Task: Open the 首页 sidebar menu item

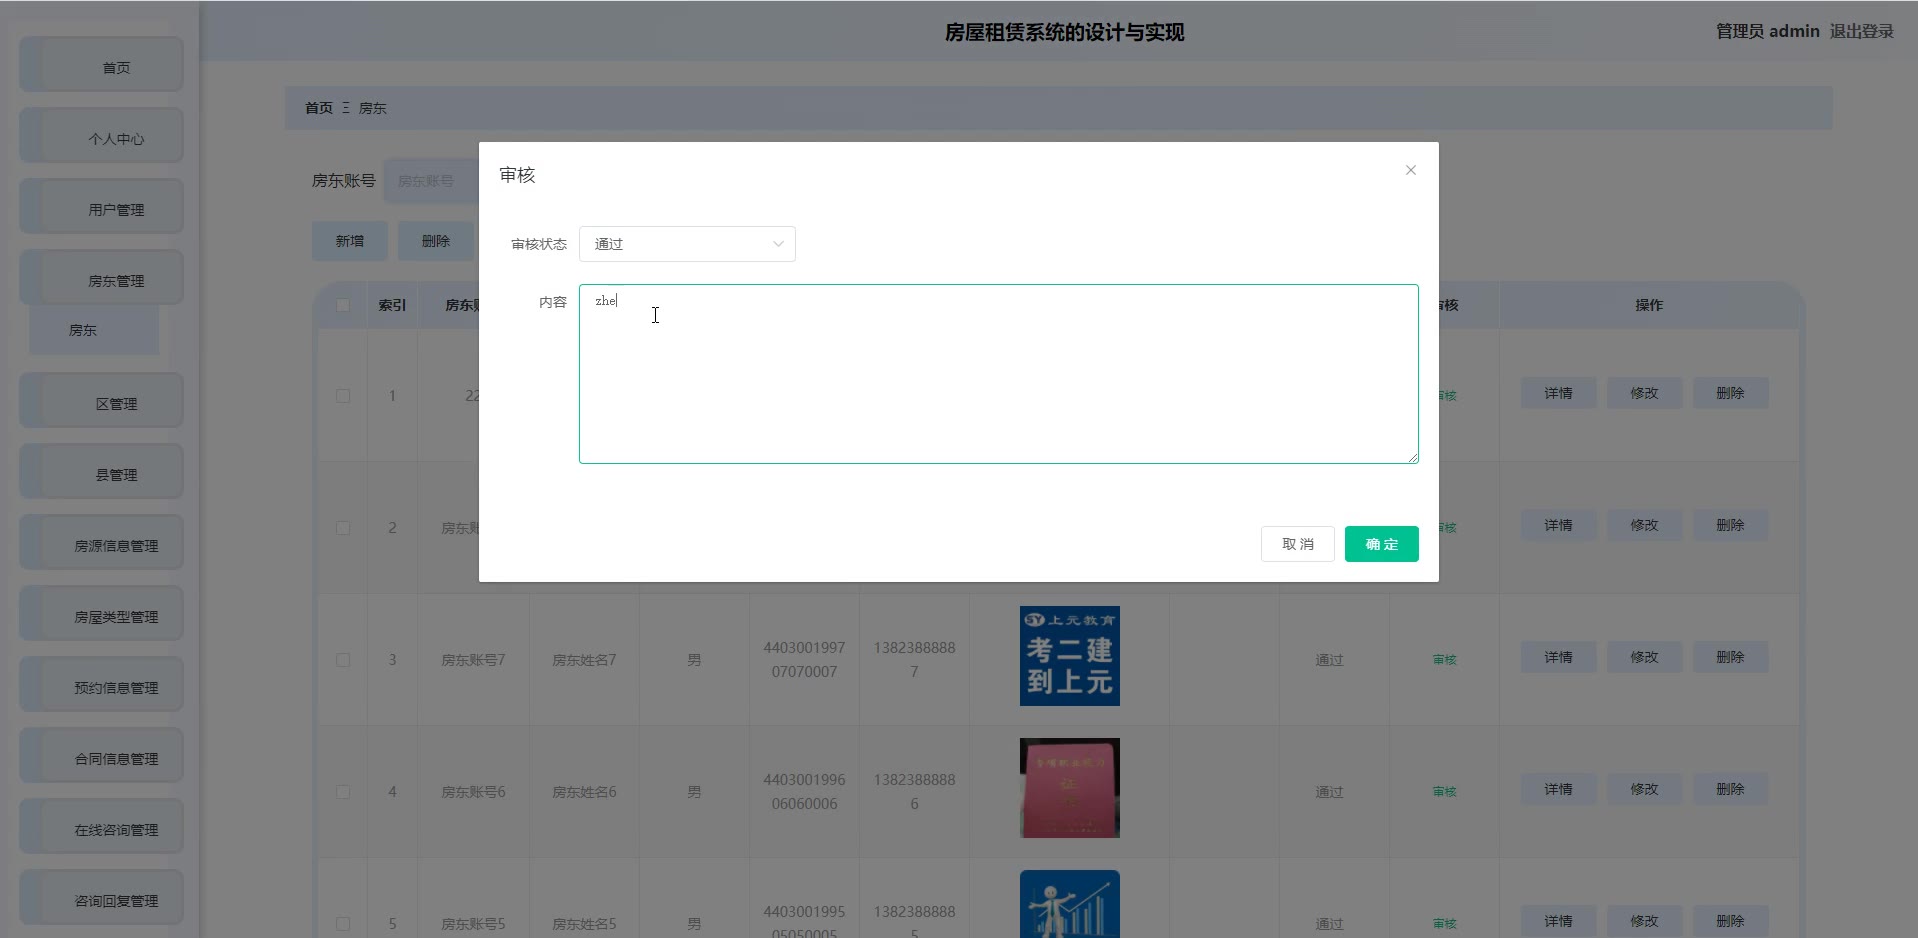Action: point(102,66)
